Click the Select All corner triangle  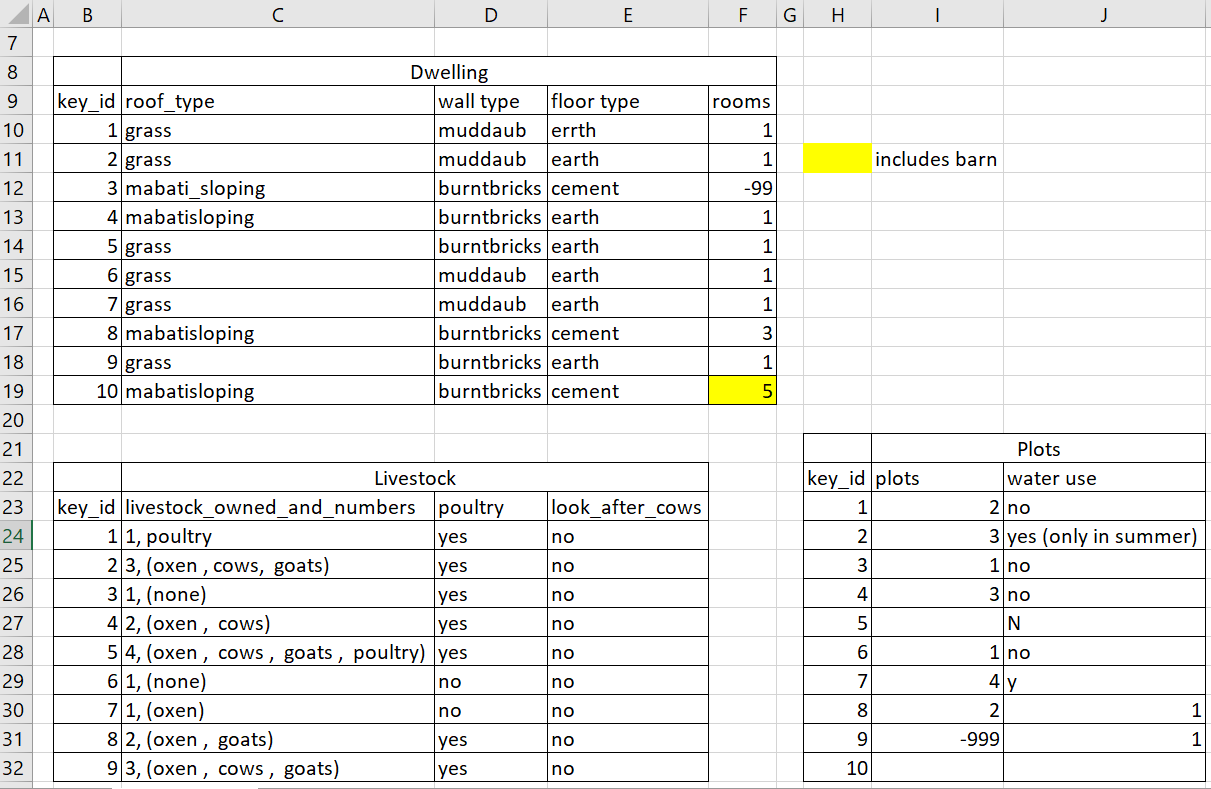pyautogui.click(x=16, y=14)
